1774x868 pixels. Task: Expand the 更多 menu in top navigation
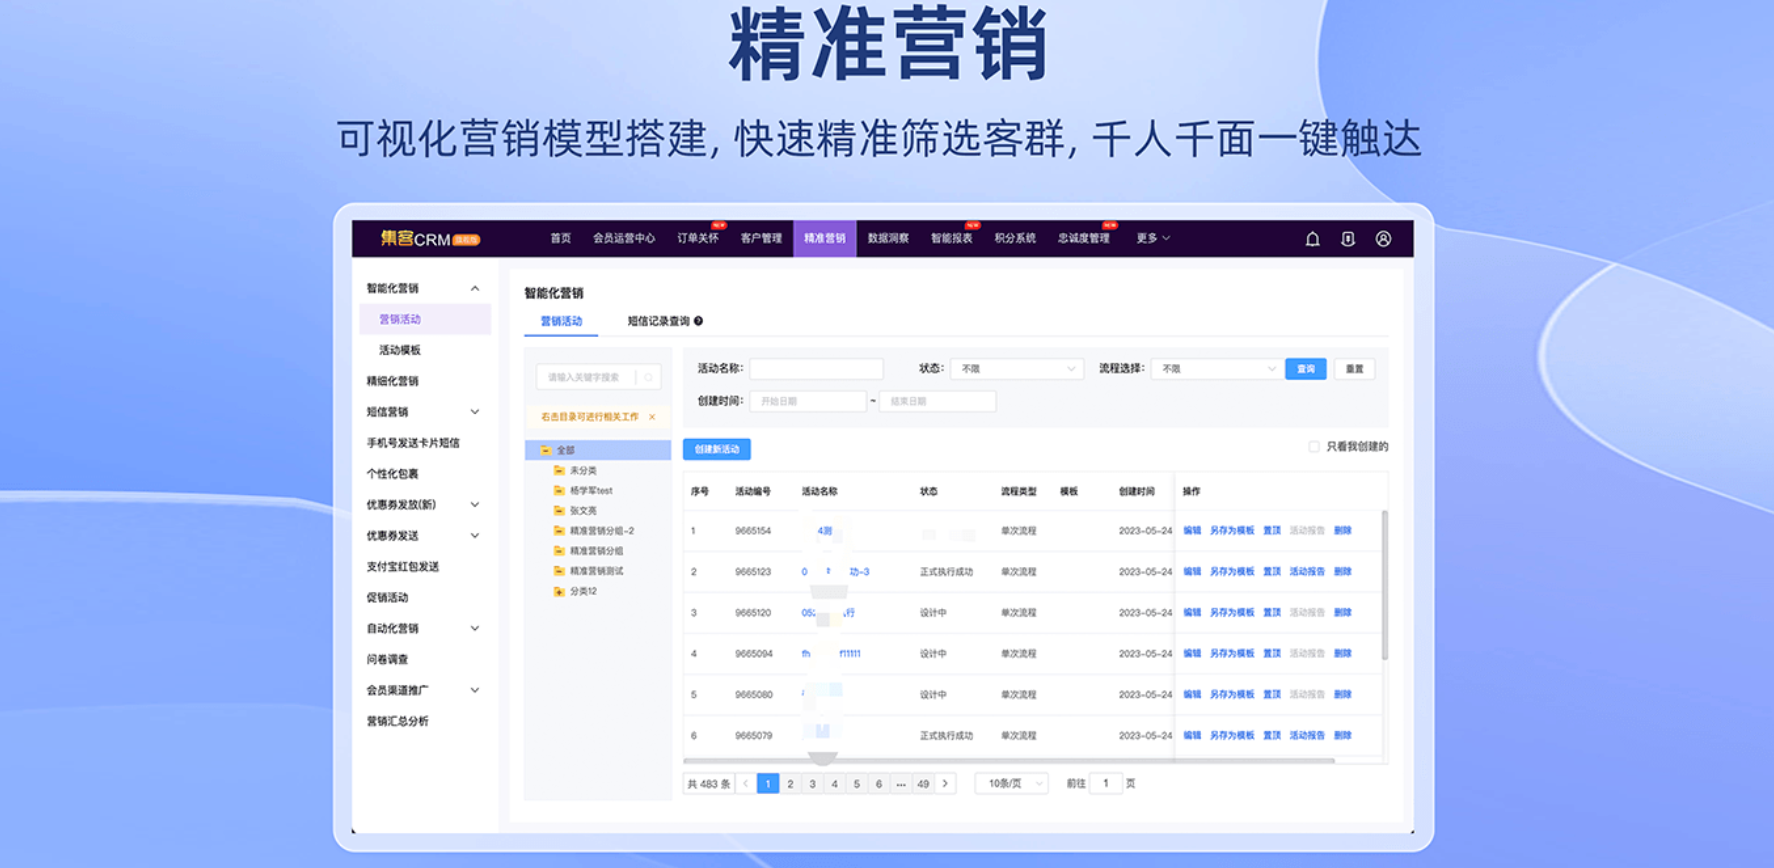click(x=1152, y=238)
